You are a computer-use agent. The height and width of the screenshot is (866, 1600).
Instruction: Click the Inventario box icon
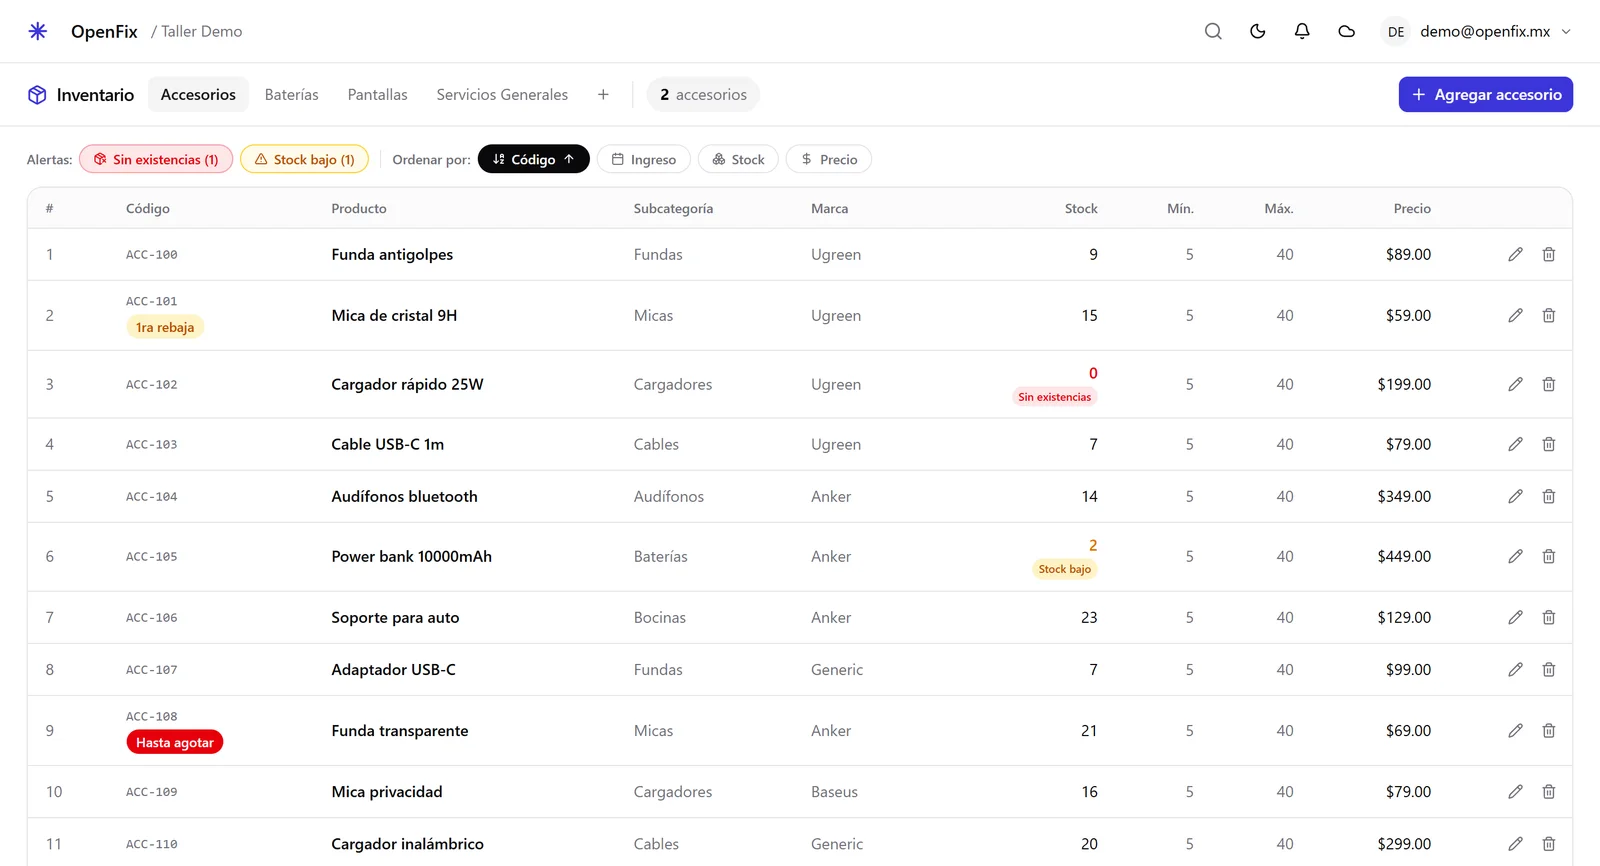[x=37, y=95]
